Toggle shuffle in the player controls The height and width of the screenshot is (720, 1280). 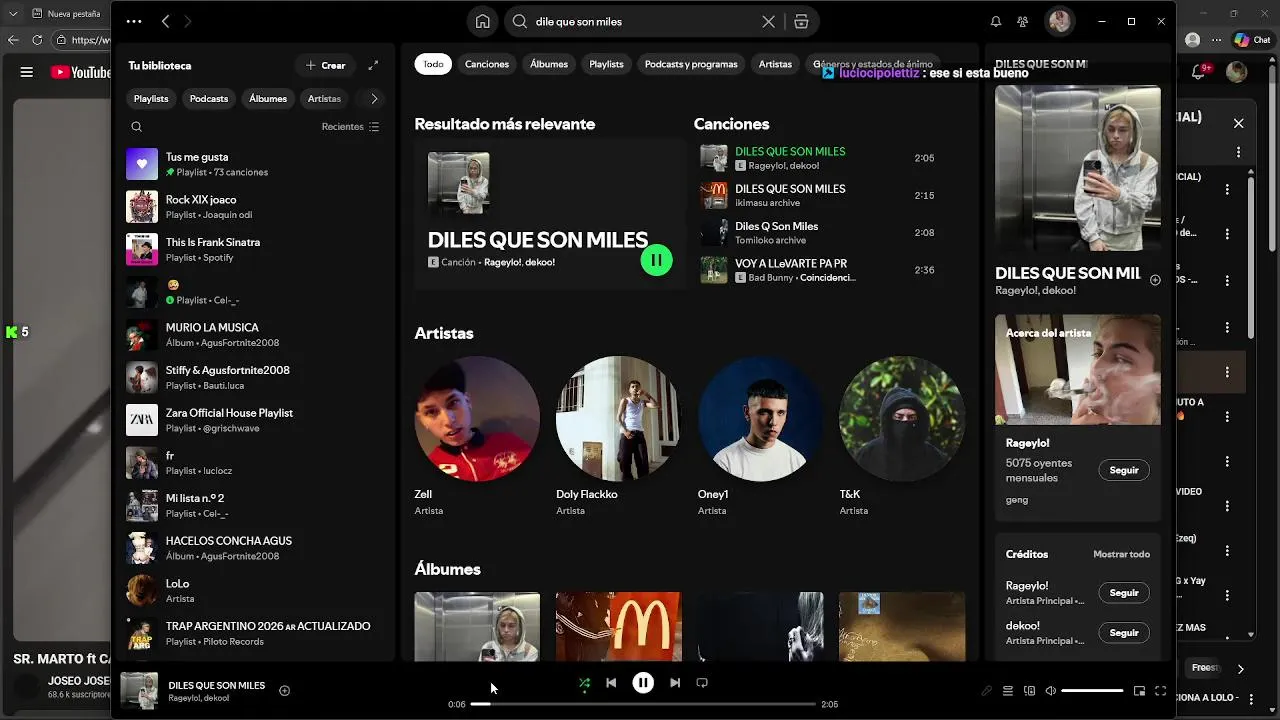[584, 683]
